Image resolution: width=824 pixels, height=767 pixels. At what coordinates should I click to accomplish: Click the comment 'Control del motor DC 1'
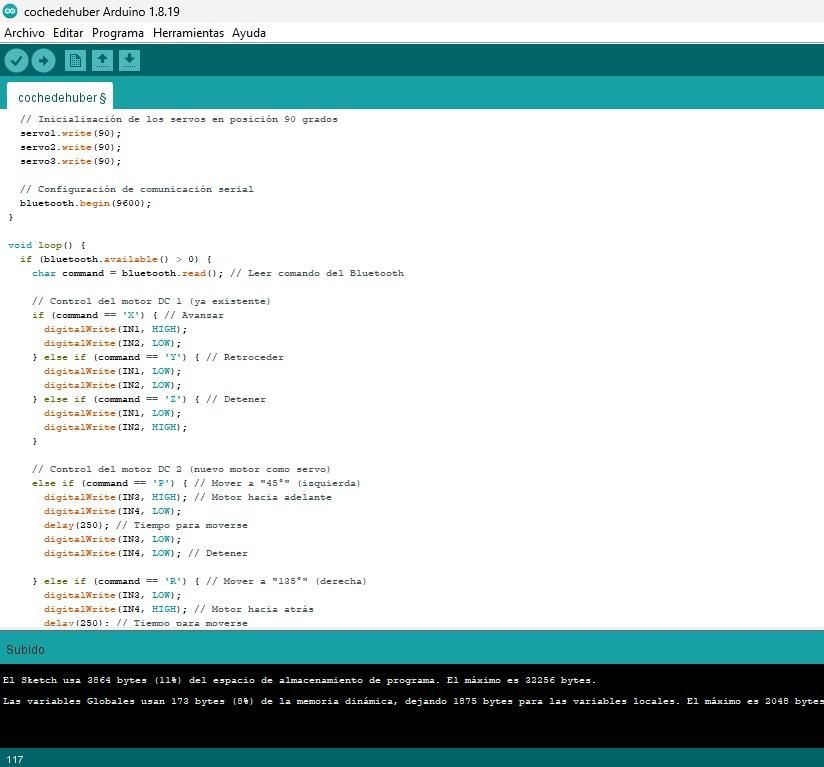(x=151, y=302)
